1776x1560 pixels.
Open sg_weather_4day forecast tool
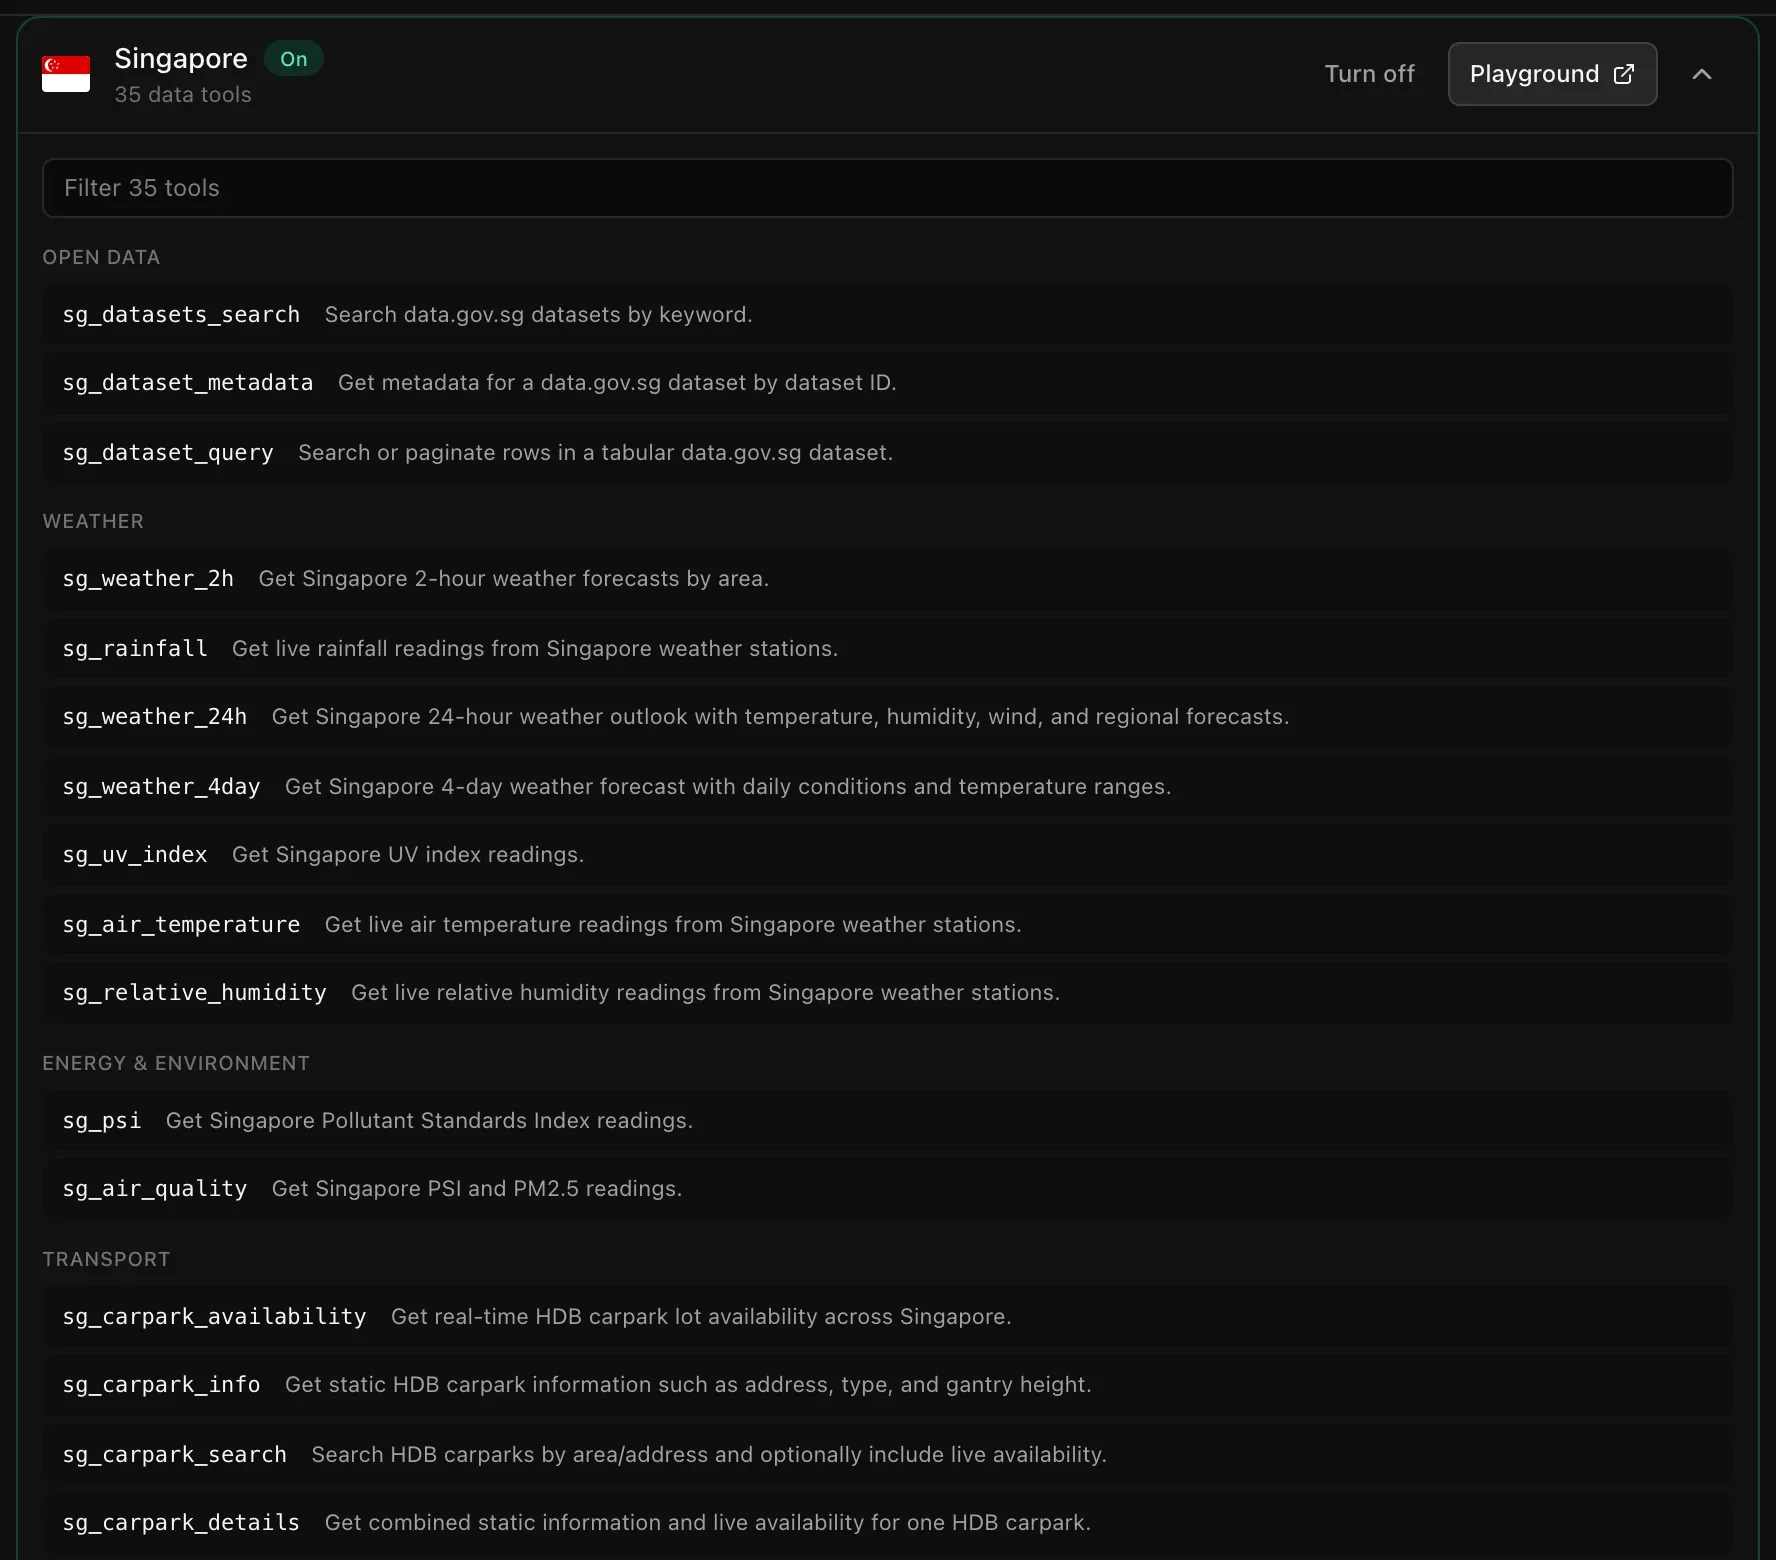(x=887, y=787)
